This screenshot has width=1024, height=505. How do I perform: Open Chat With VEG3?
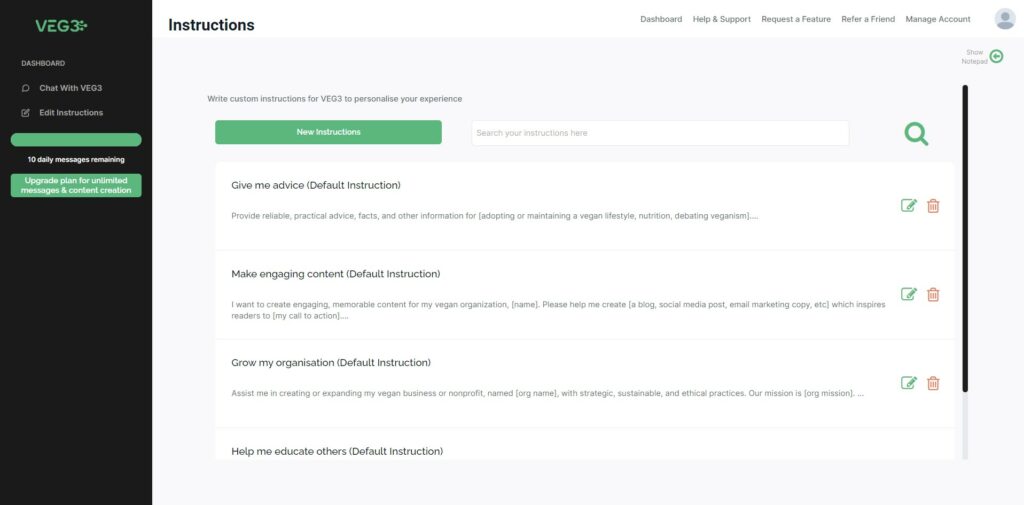[71, 88]
